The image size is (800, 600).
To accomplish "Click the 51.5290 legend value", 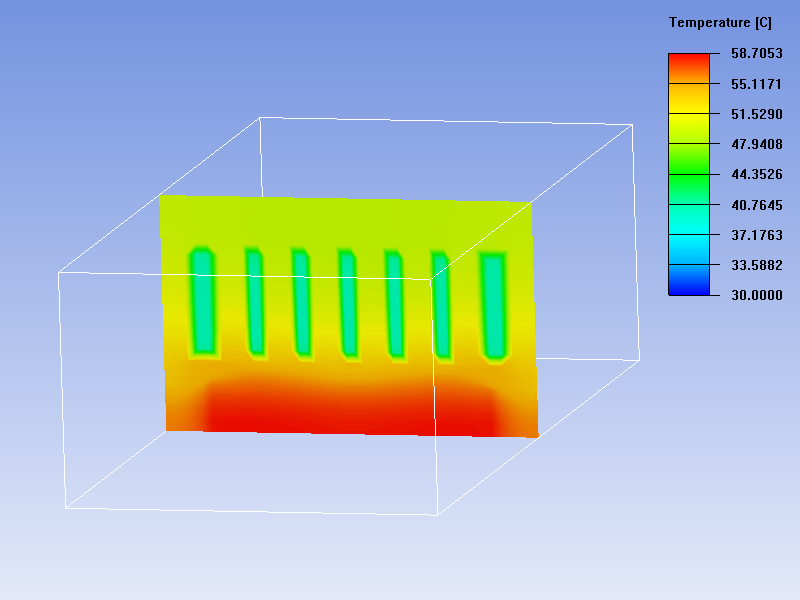I will coord(757,114).
